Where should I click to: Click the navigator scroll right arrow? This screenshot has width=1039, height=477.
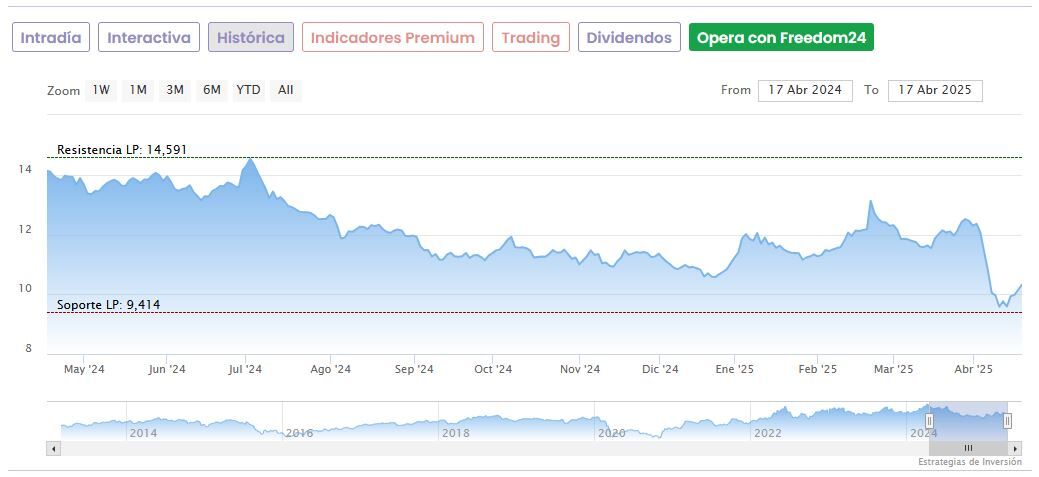coord(1016,449)
